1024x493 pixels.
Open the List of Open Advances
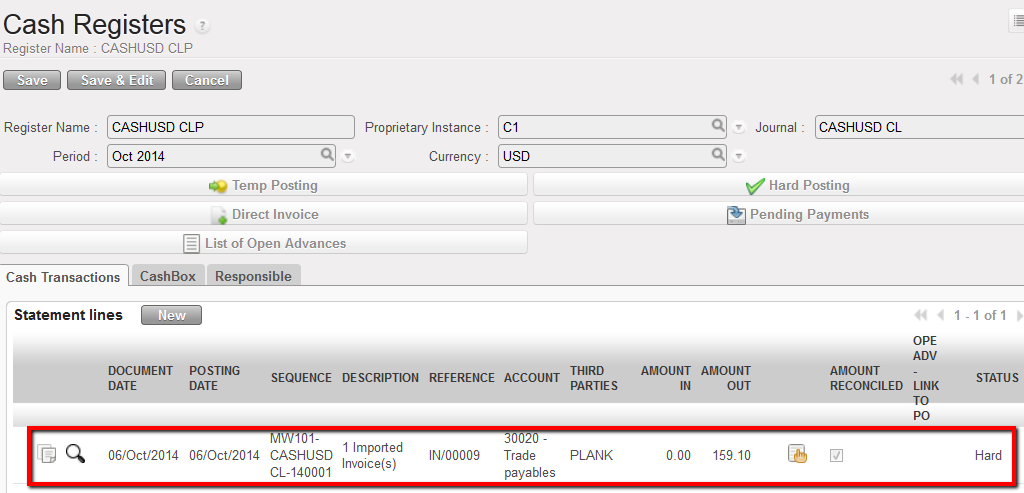[264, 243]
